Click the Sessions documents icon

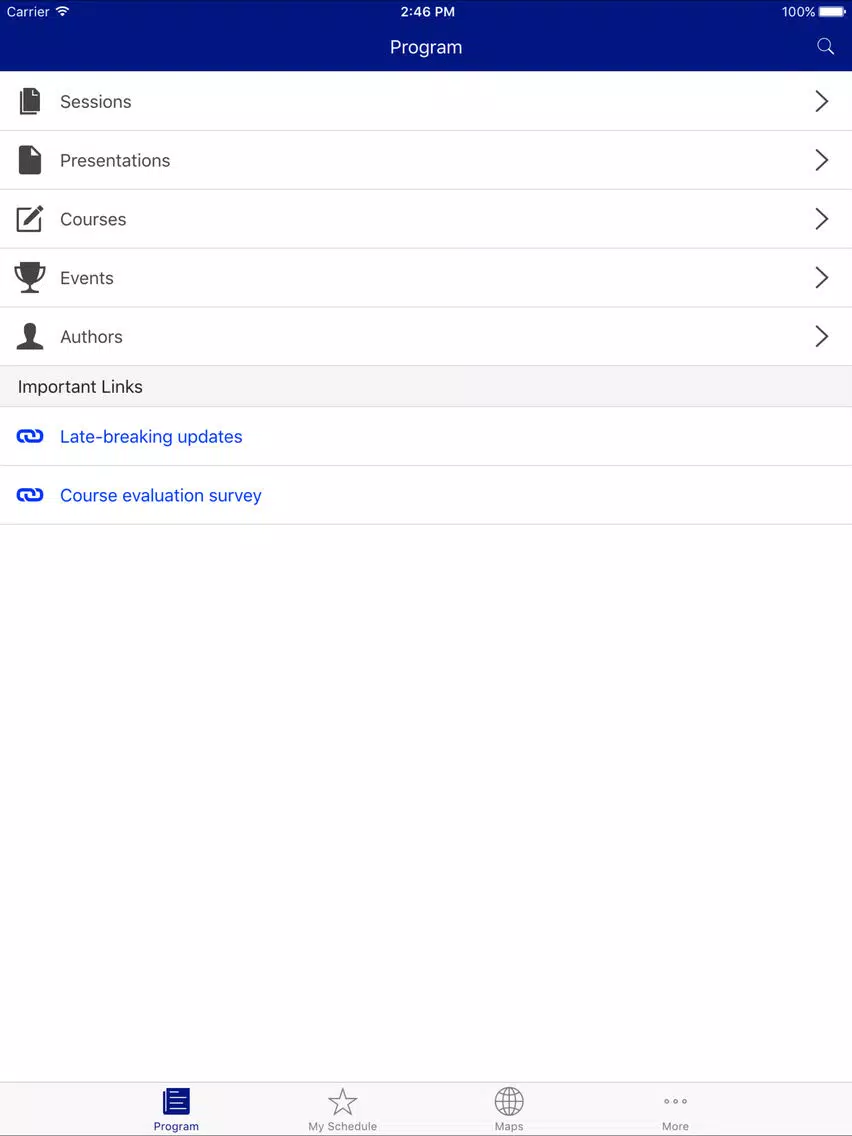point(30,101)
